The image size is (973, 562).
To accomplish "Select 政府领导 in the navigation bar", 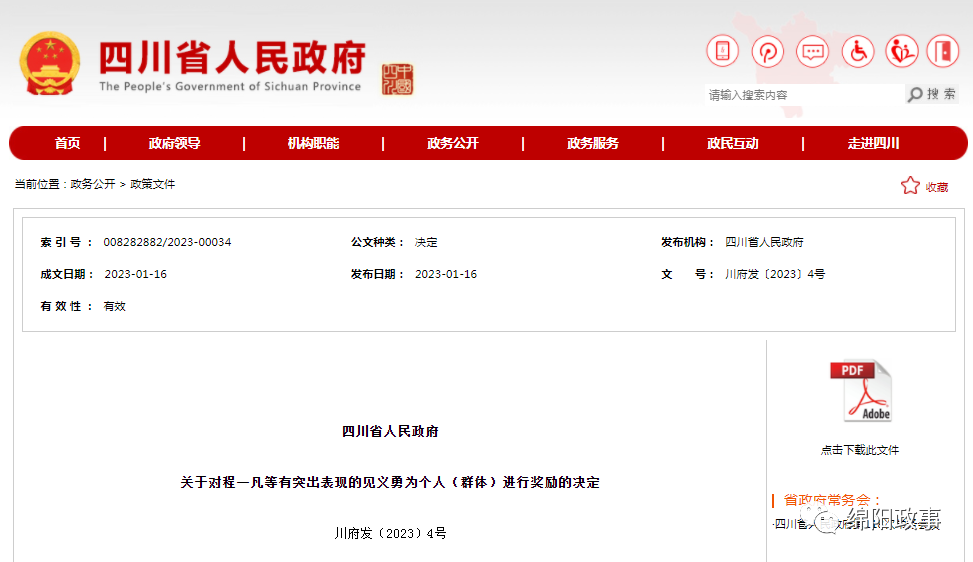I will (175, 143).
